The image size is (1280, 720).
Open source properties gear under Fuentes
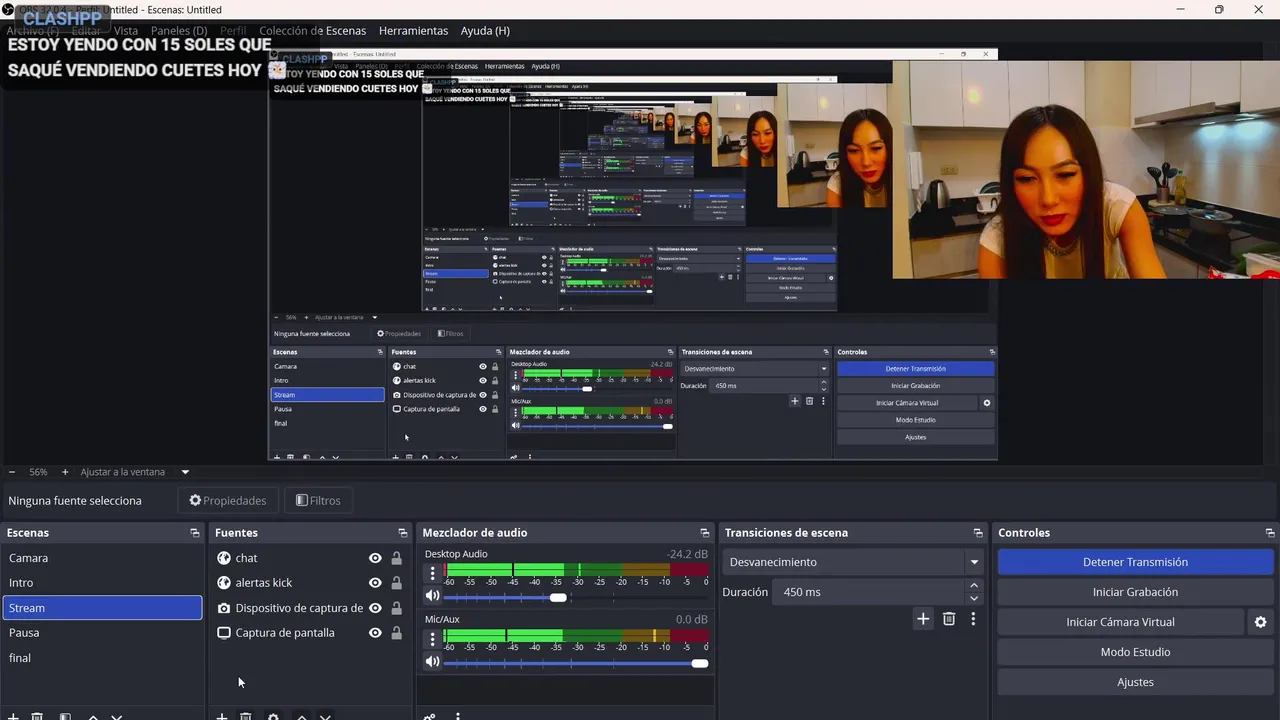coord(273,716)
